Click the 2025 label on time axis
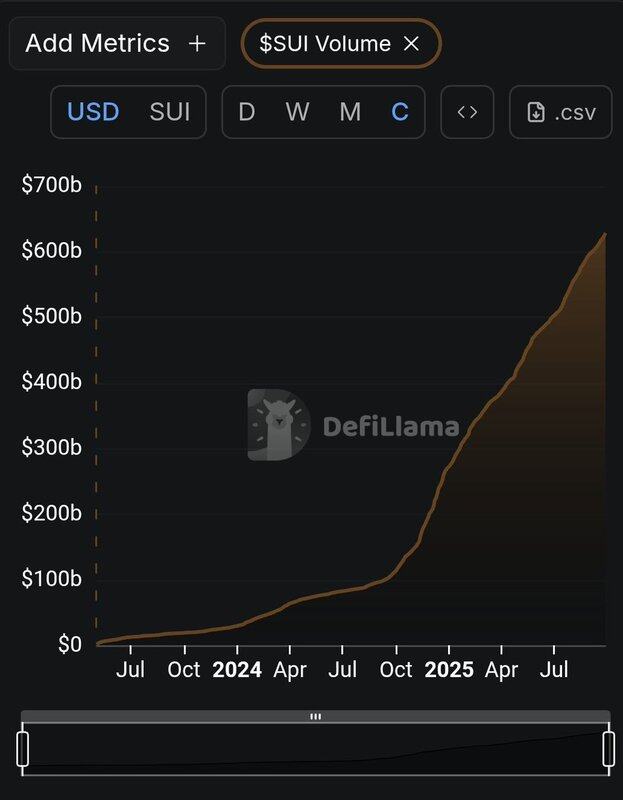Image resolution: width=623 pixels, height=800 pixels. click(x=449, y=670)
